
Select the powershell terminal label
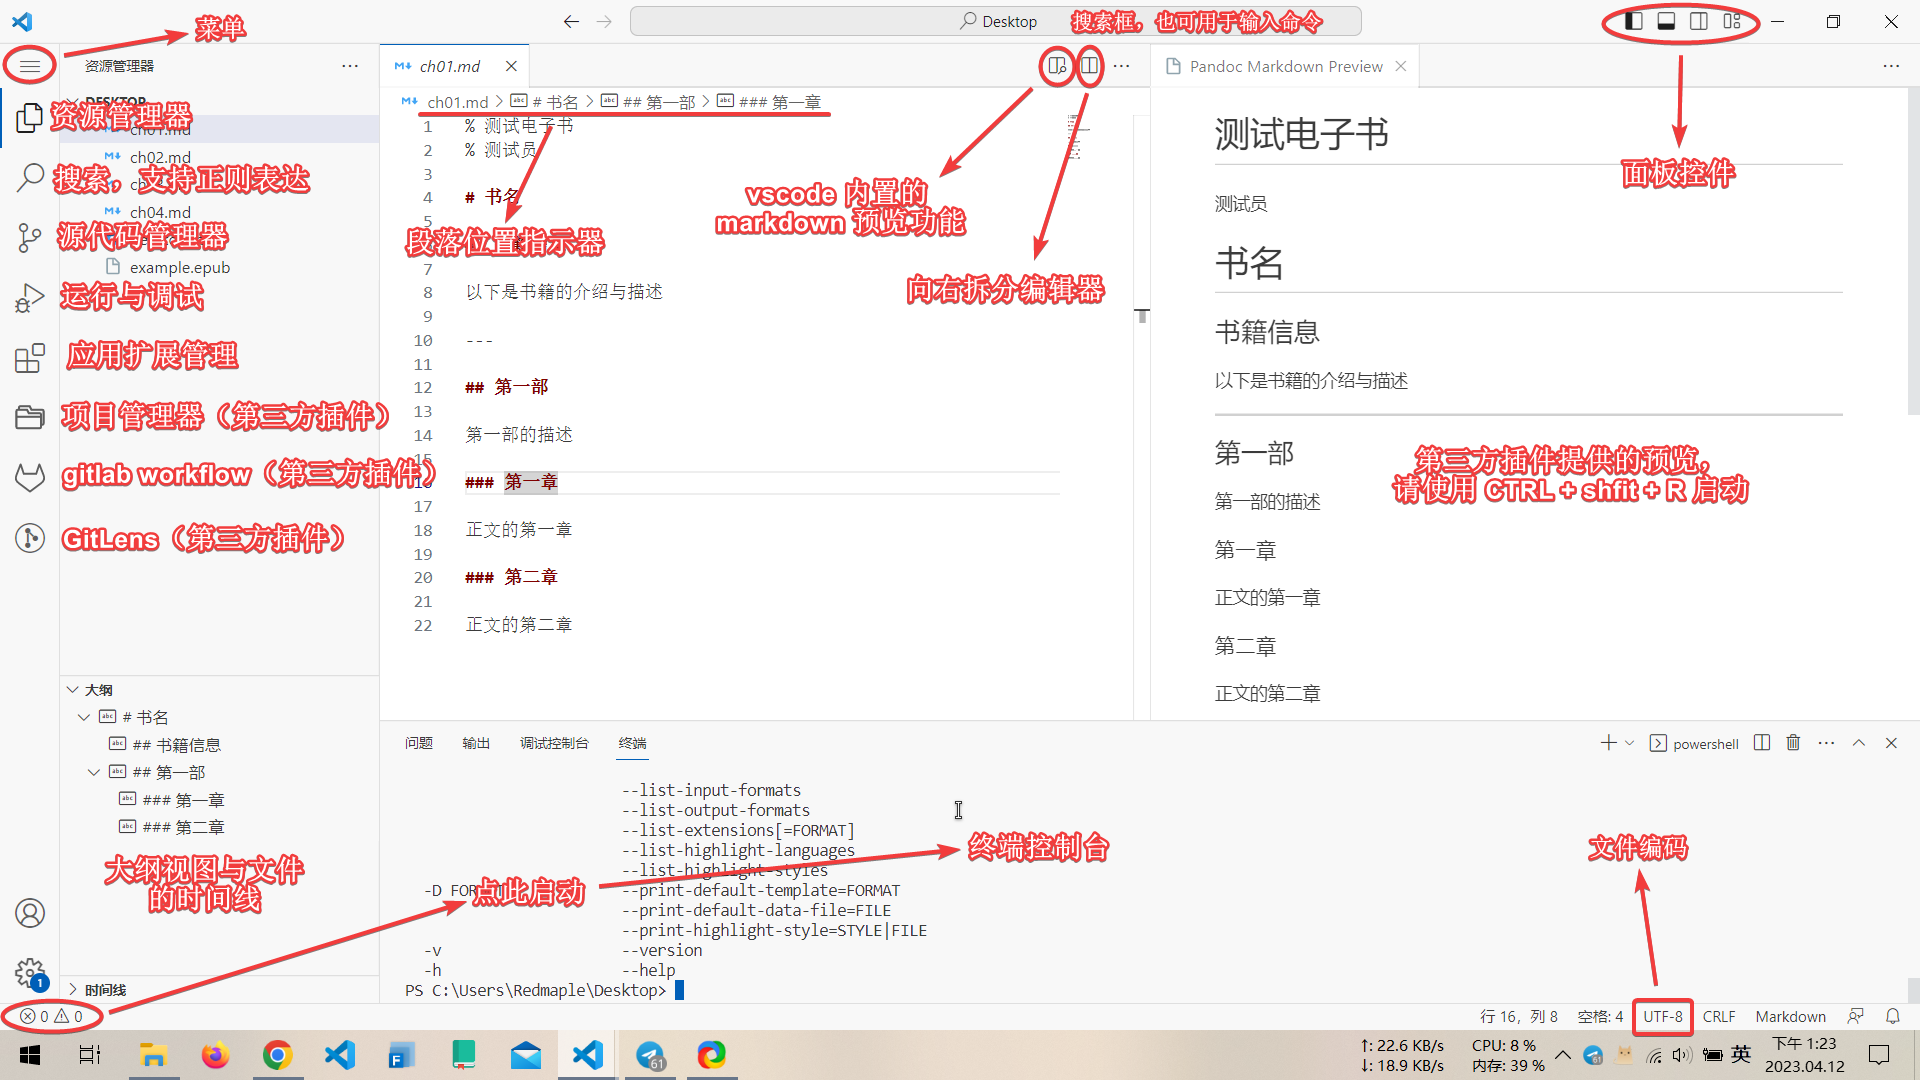(x=1694, y=743)
